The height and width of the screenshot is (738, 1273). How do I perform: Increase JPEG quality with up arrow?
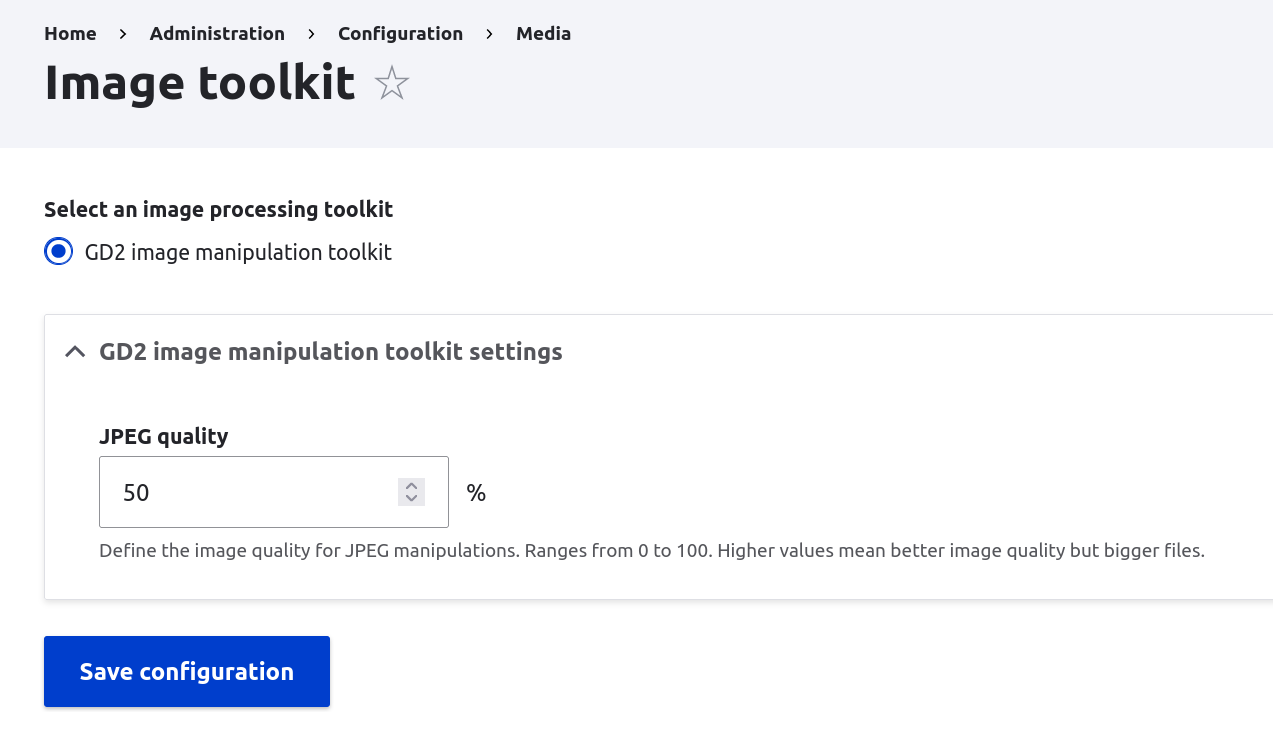[411, 485]
